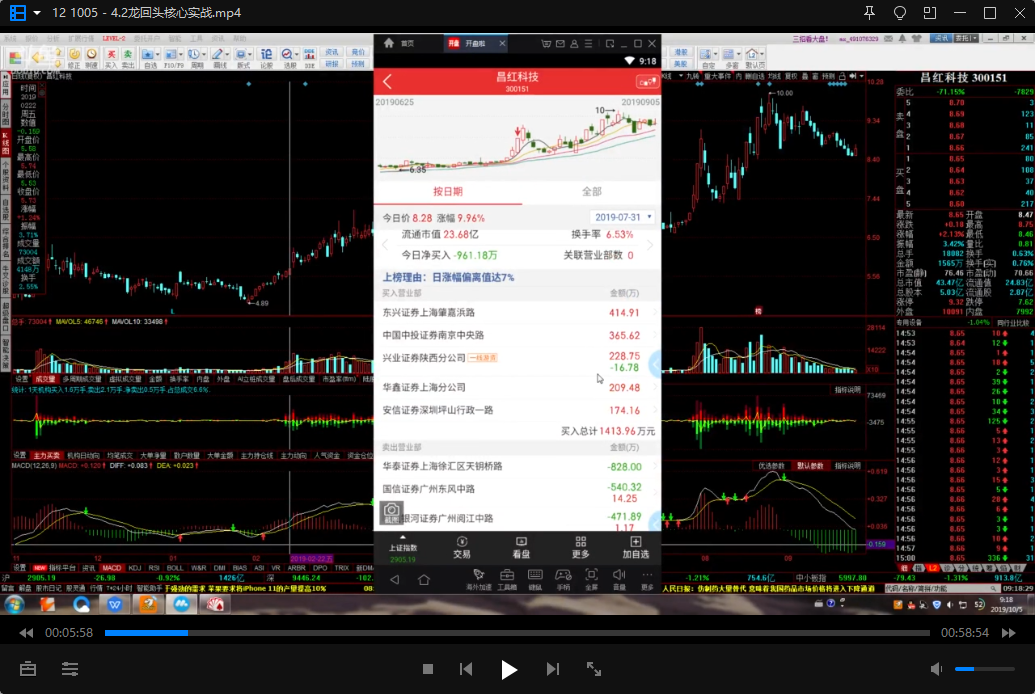This screenshot has width=1035, height=694.
Task: Play the video with the play button
Action: click(508, 670)
